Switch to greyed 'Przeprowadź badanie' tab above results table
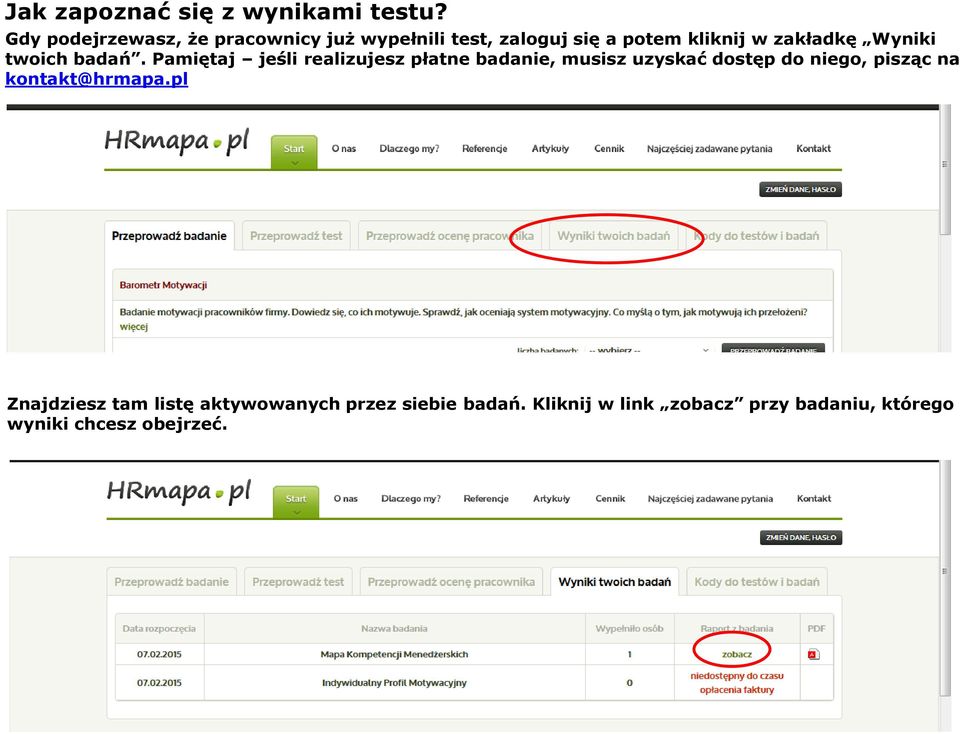The width and height of the screenshot is (960, 734). click(171, 582)
